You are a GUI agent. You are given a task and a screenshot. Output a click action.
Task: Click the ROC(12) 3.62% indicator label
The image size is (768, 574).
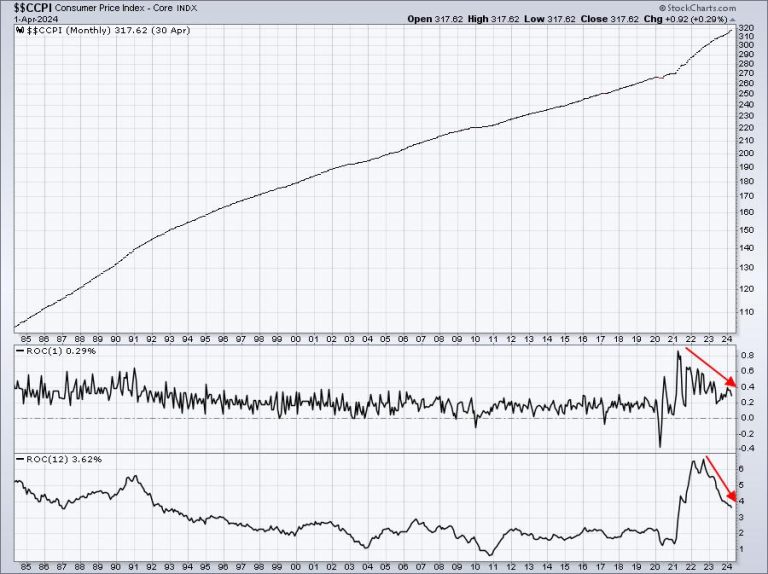point(47,458)
